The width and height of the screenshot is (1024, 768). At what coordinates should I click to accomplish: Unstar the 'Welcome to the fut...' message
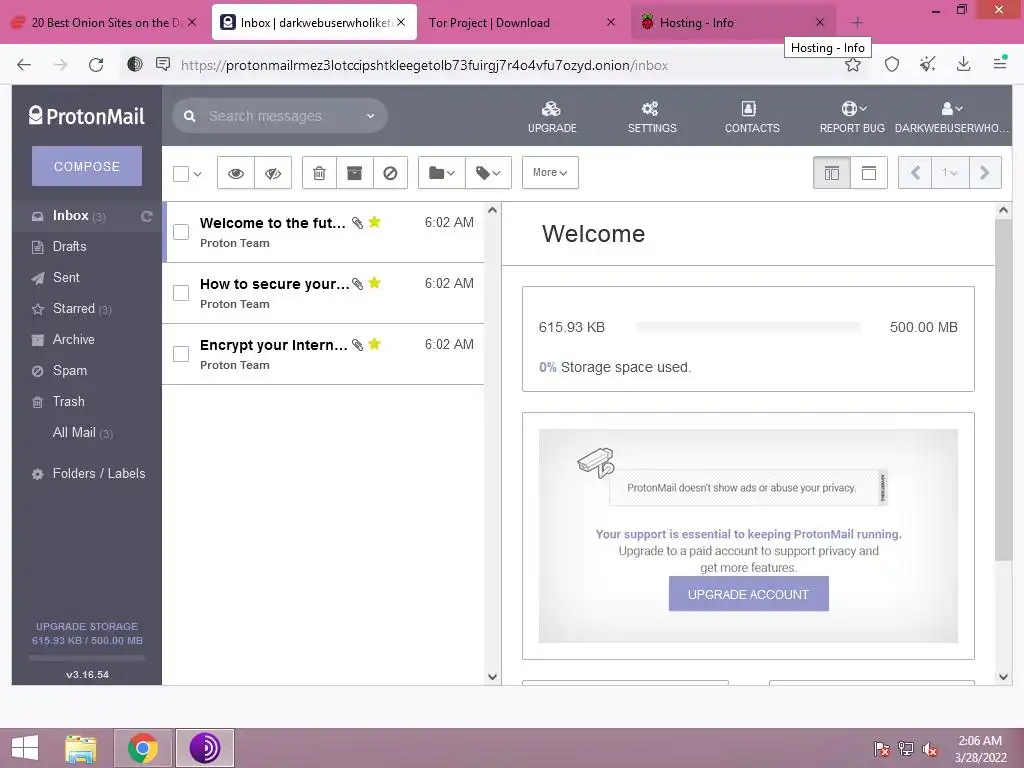(374, 222)
